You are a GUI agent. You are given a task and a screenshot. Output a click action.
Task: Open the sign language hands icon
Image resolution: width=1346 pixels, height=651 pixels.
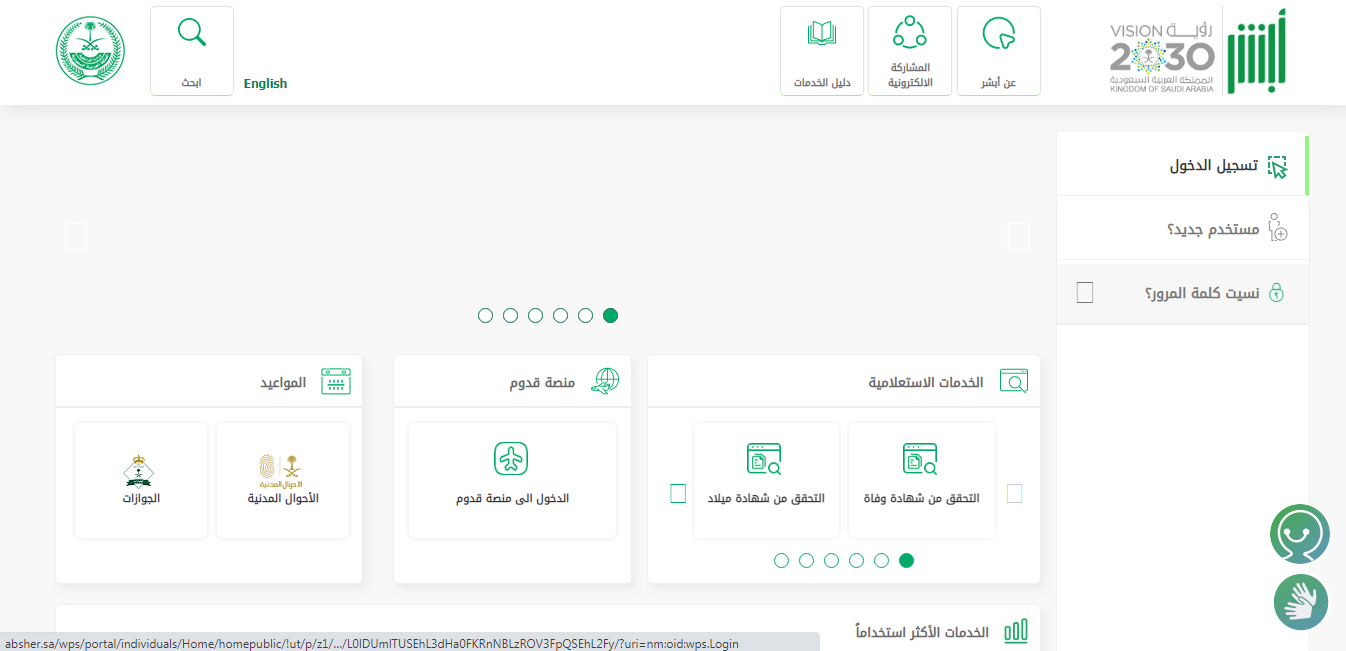click(1301, 602)
